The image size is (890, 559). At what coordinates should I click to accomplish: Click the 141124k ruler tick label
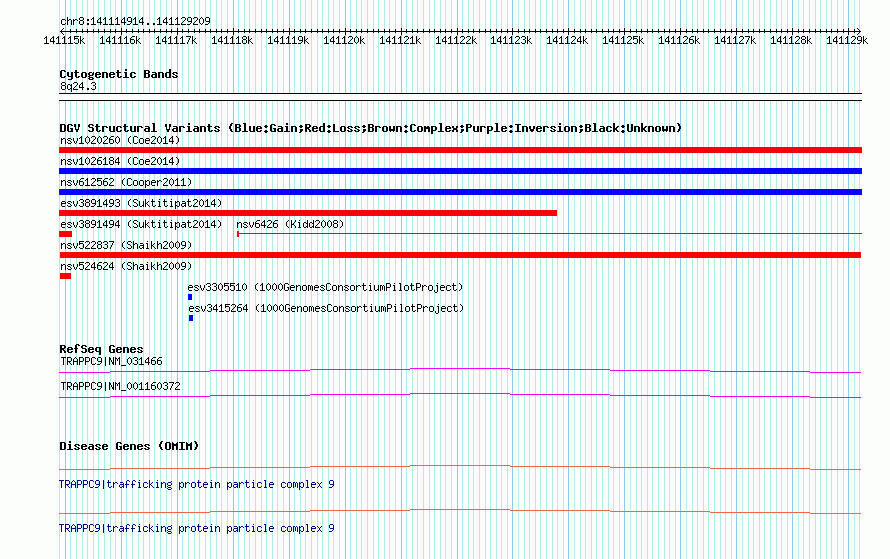coord(567,41)
